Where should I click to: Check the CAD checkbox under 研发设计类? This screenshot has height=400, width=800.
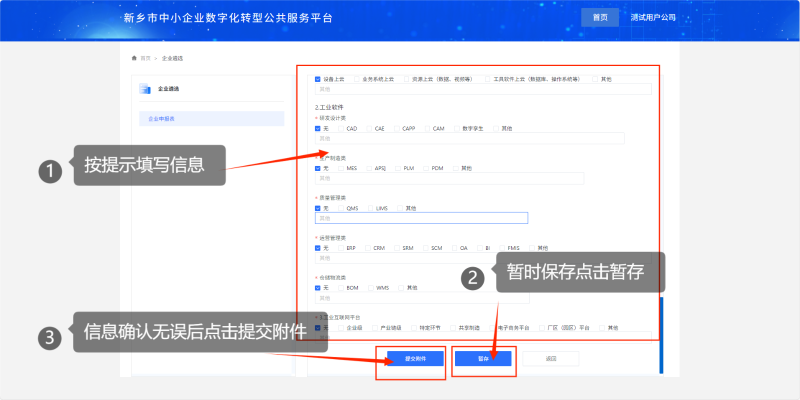[340, 129]
